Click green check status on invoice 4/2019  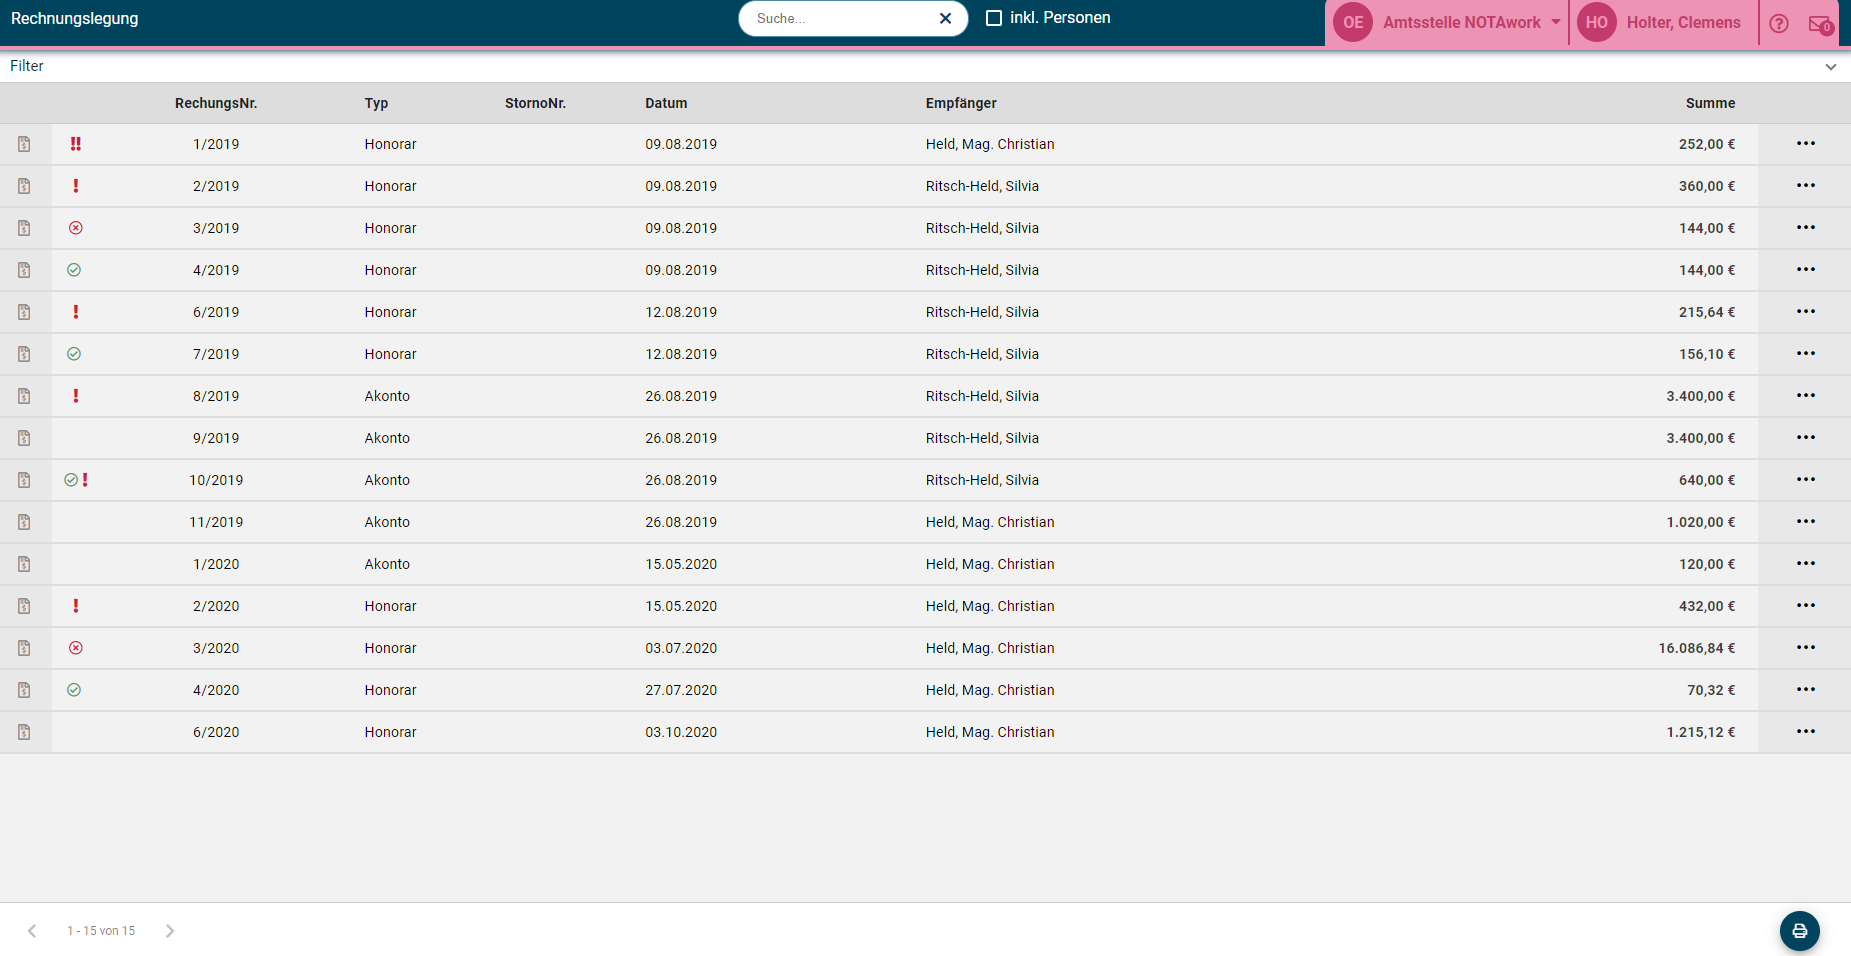click(74, 270)
